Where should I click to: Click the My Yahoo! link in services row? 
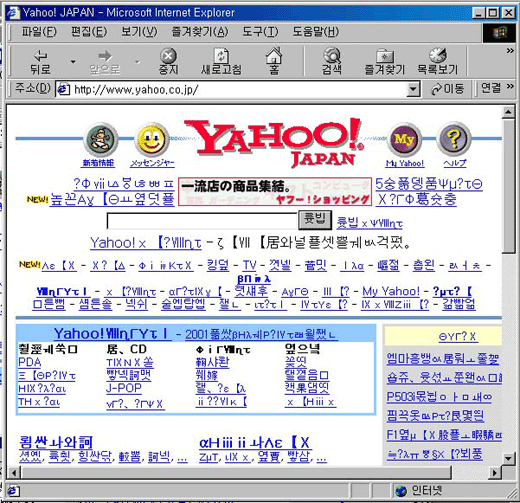(391, 291)
